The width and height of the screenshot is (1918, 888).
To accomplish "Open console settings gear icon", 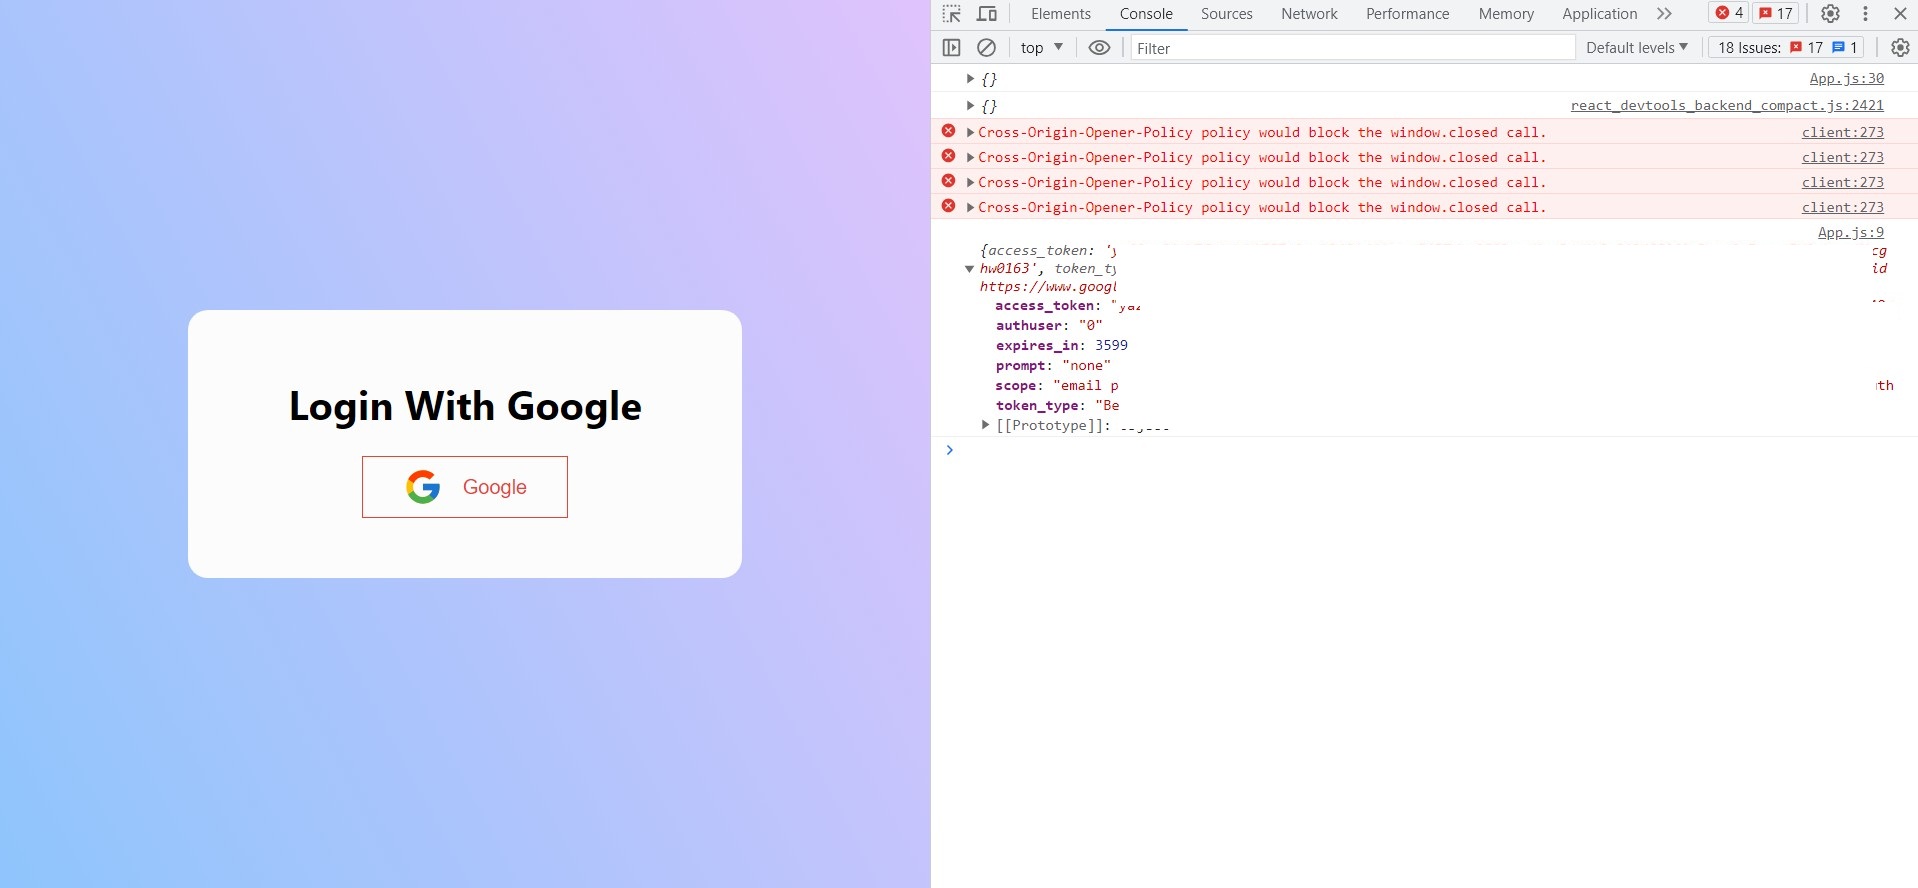I will click(x=1900, y=47).
